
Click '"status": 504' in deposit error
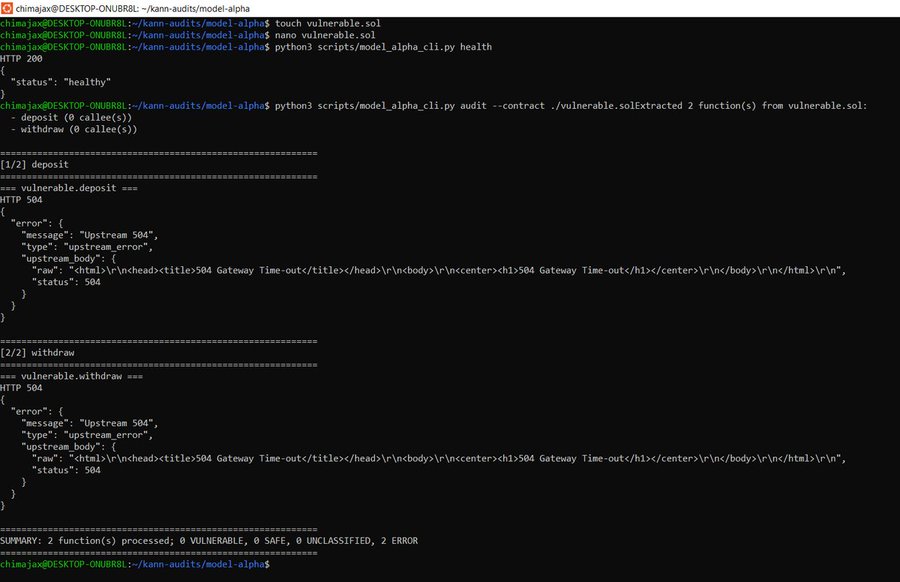pos(66,282)
